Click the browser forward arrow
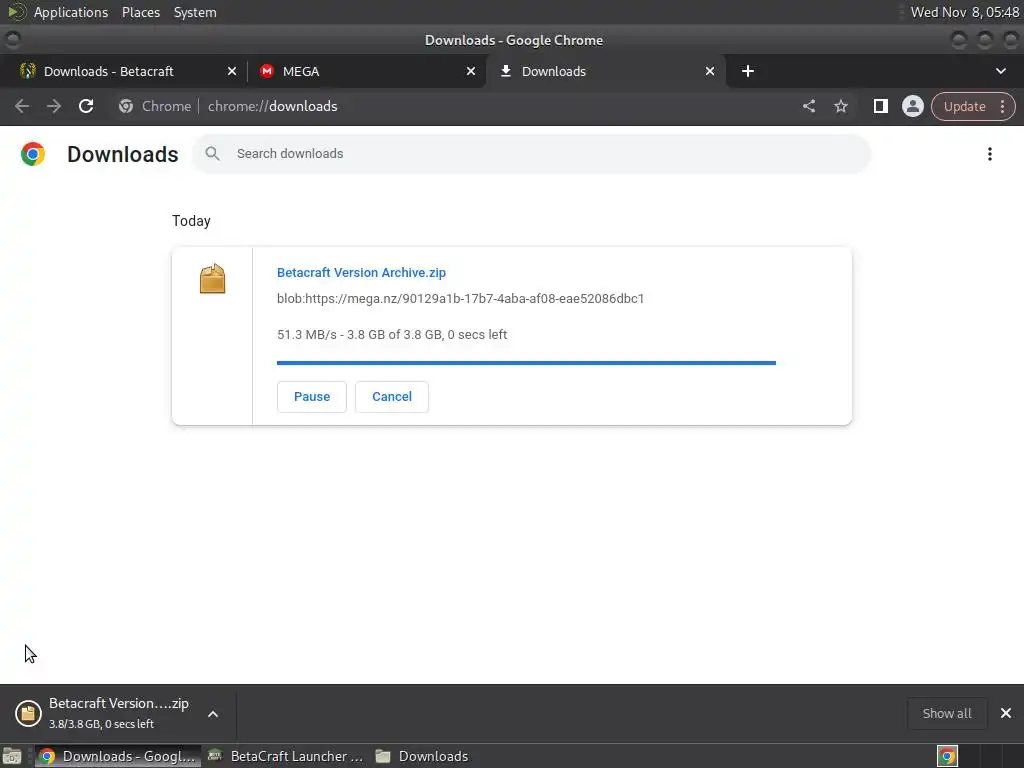1024x768 pixels. [x=54, y=106]
